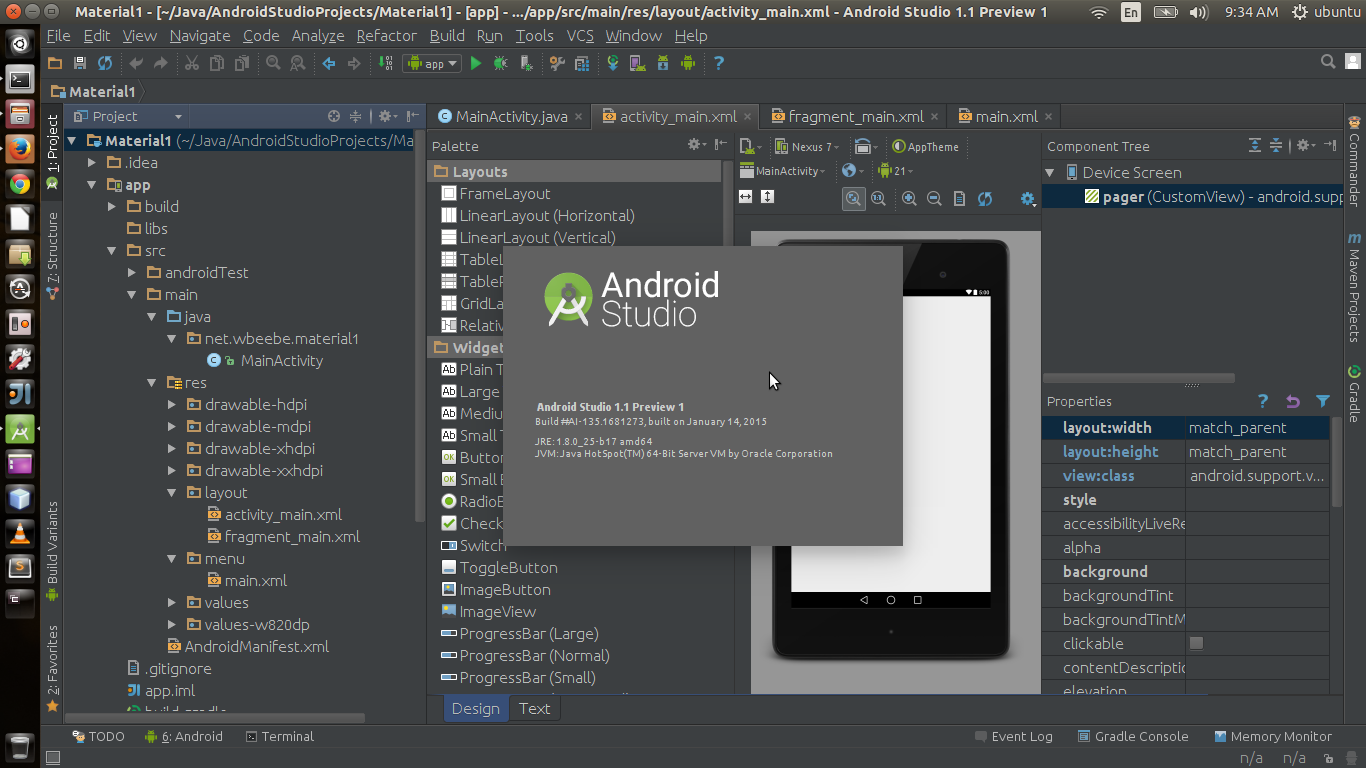Screen dimensions: 1366x768
Task: Open the Project panel gear settings
Action: pos(387,116)
